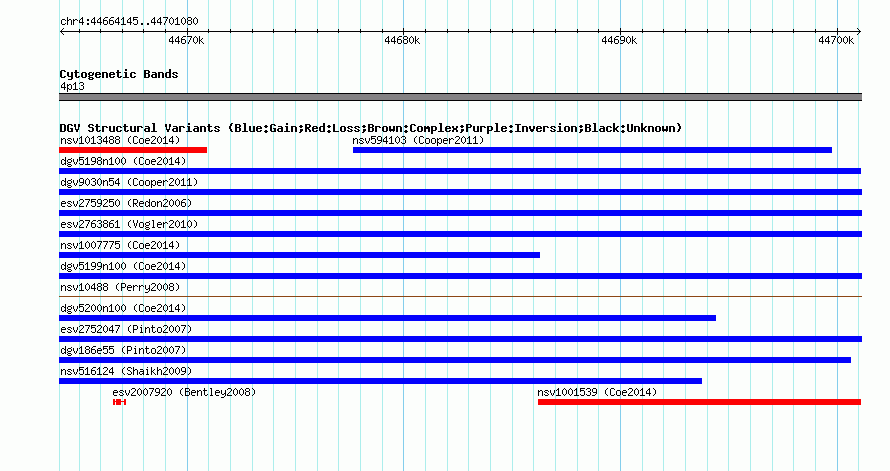Click the left arrow end of ruler
Screen dimensions: 890x471
tap(62, 32)
